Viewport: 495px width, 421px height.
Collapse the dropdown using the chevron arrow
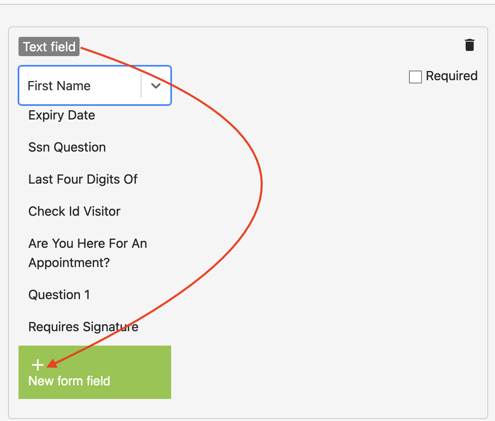tap(156, 86)
